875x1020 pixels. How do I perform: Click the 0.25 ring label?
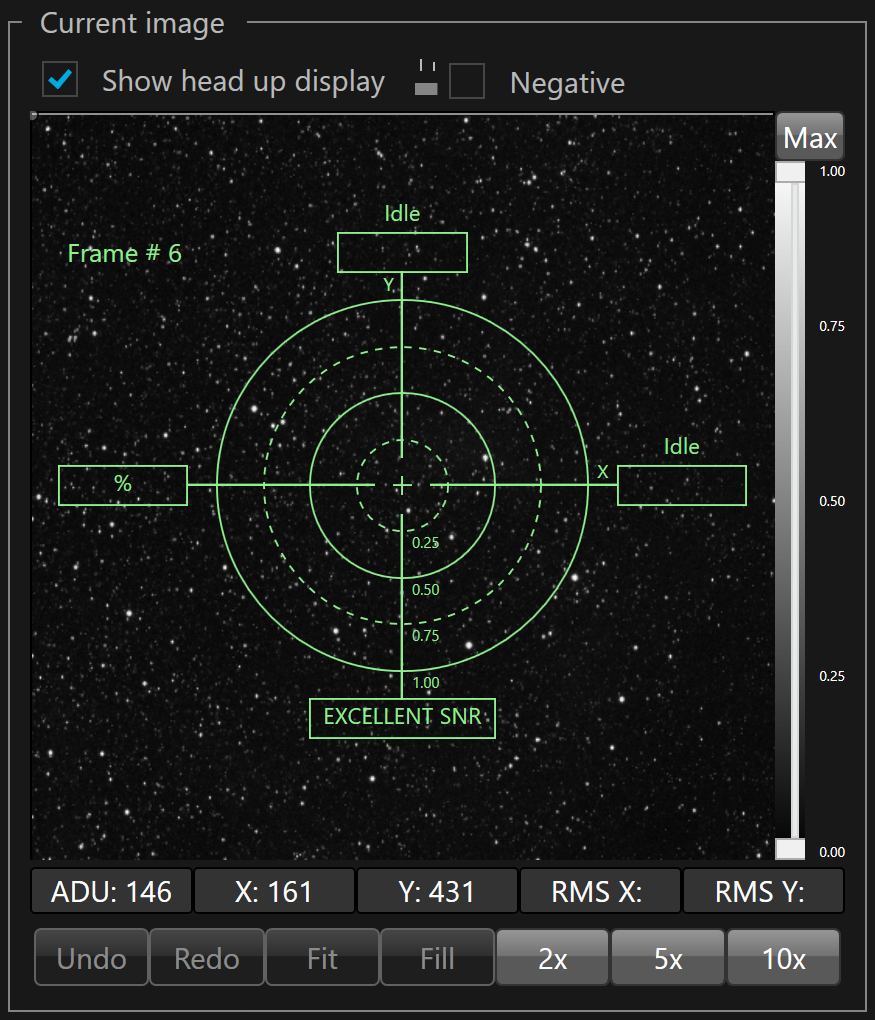425,543
